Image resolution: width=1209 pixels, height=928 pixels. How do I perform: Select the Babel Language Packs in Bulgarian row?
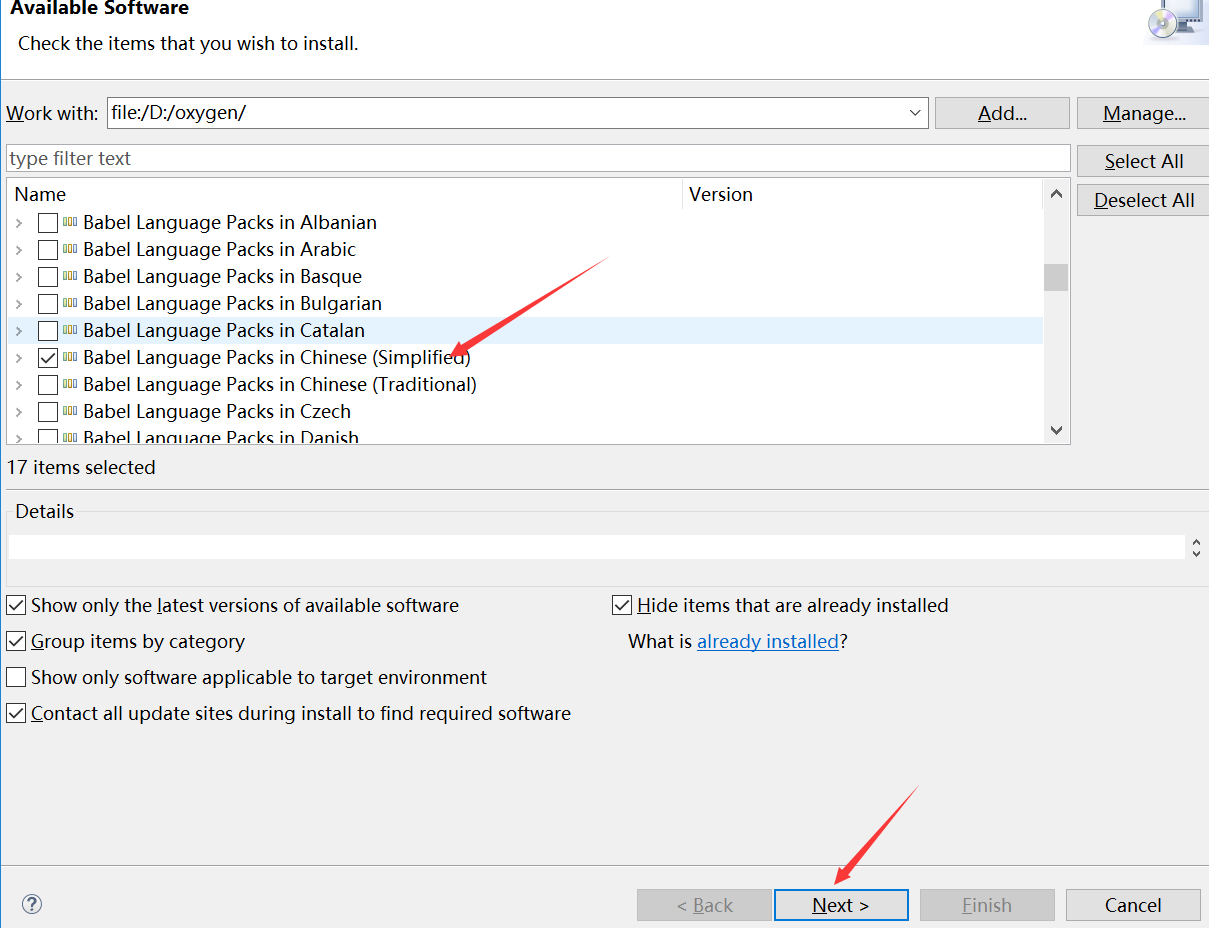point(525,303)
